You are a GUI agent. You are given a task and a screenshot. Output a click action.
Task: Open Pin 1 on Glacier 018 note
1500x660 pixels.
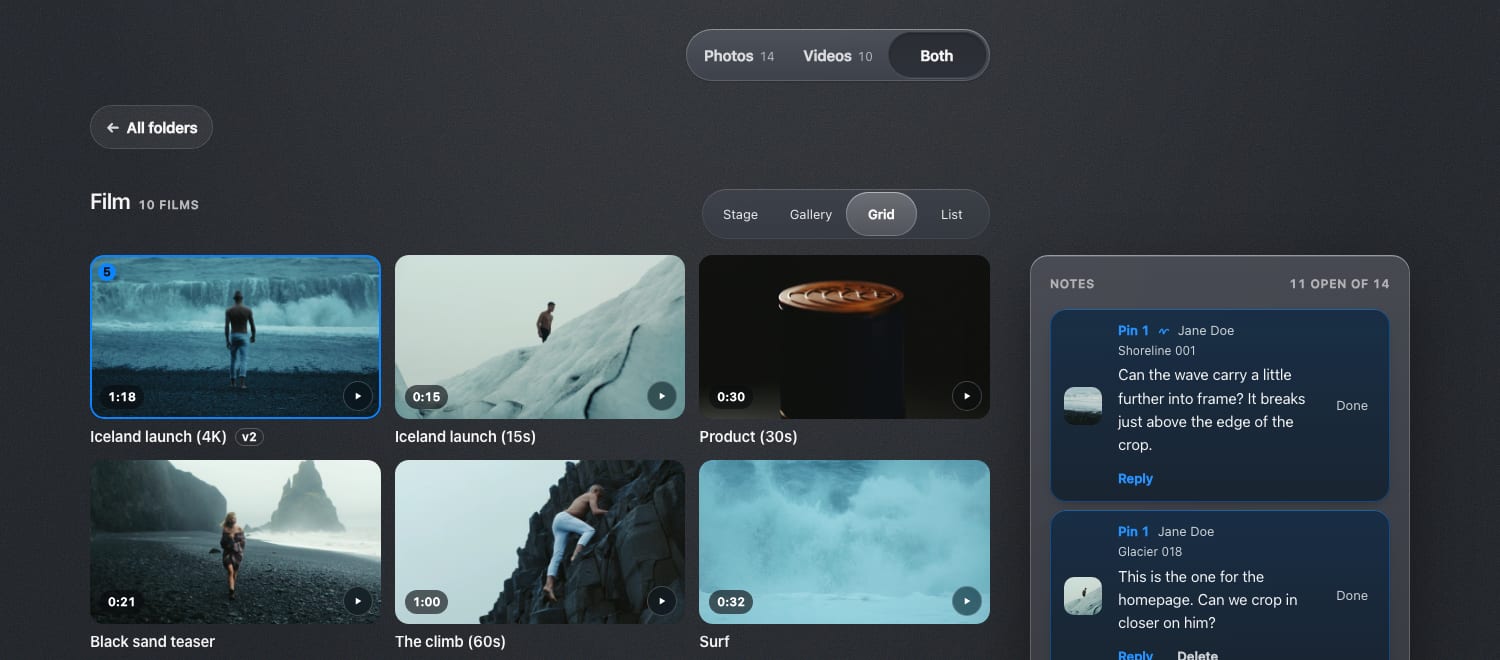click(x=1133, y=532)
